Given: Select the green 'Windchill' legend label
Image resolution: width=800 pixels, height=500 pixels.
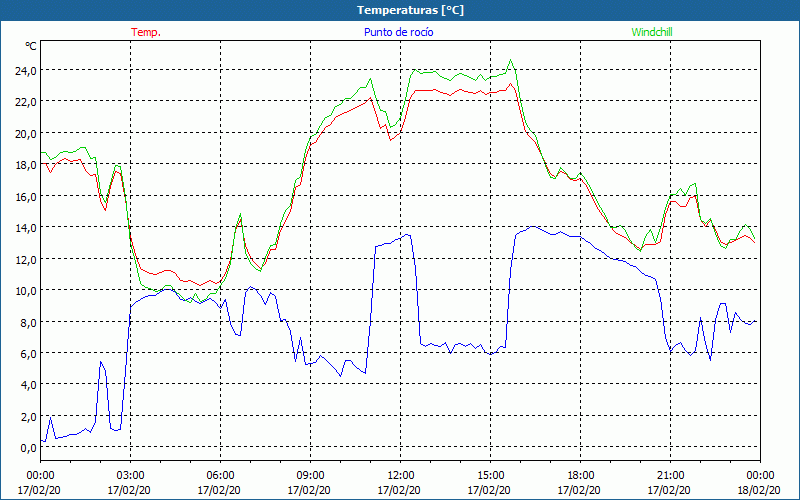Looking at the screenshot, I should click(x=652, y=32).
